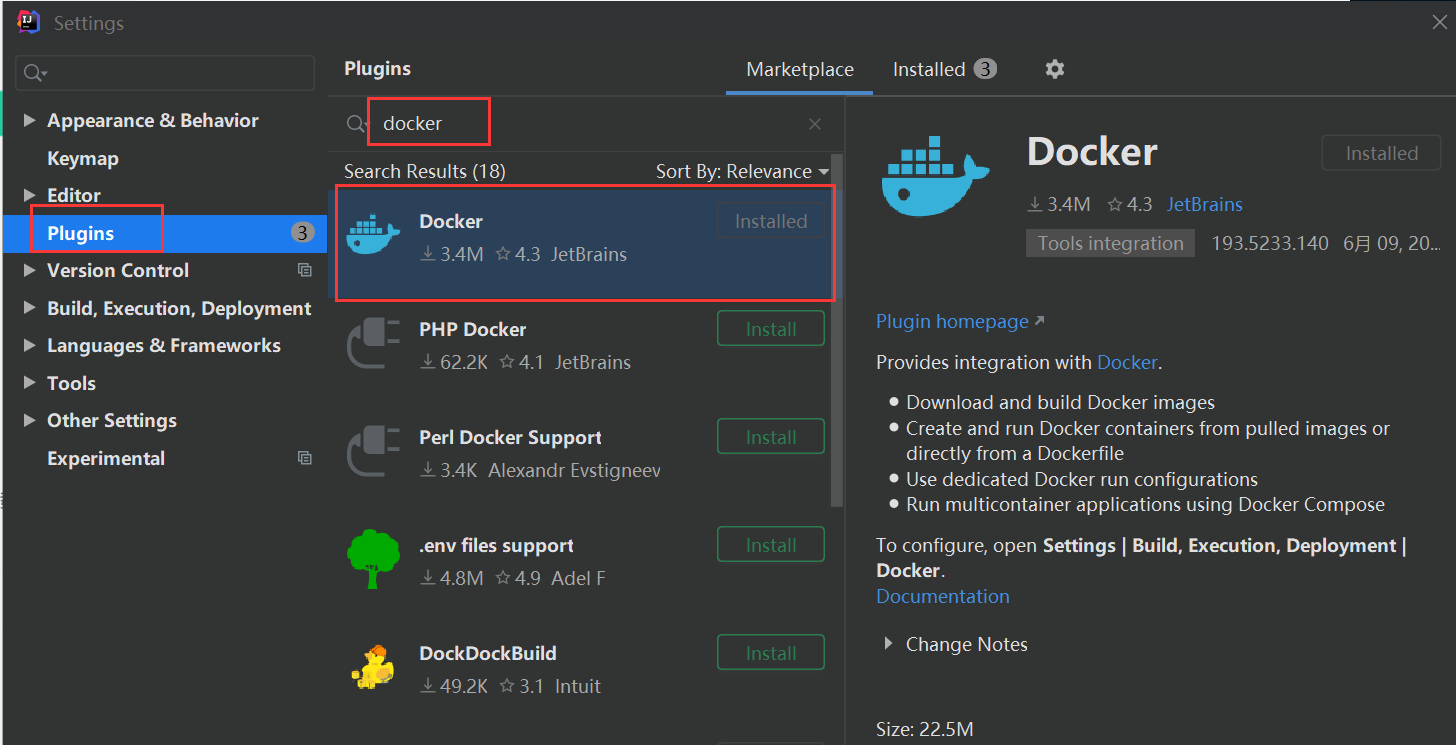Click the .env files support tree icon
The height and width of the screenshot is (745, 1456).
click(371, 559)
